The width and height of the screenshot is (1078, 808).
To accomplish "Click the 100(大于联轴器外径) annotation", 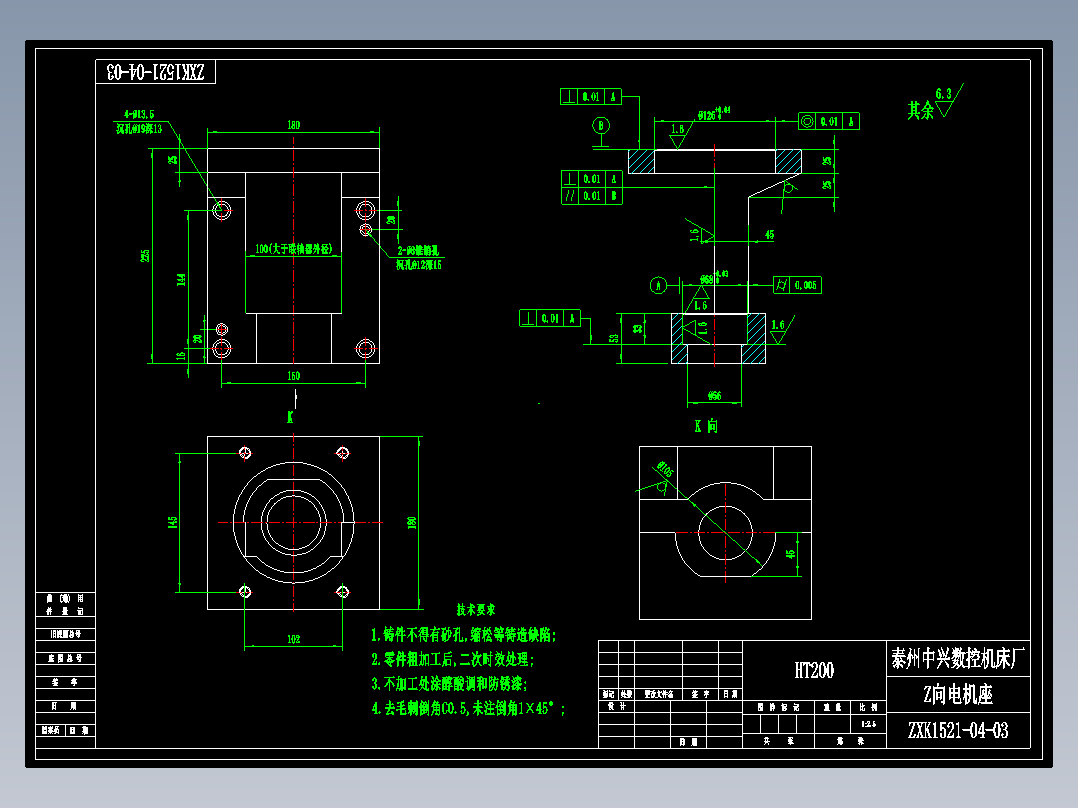I will [x=294, y=249].
